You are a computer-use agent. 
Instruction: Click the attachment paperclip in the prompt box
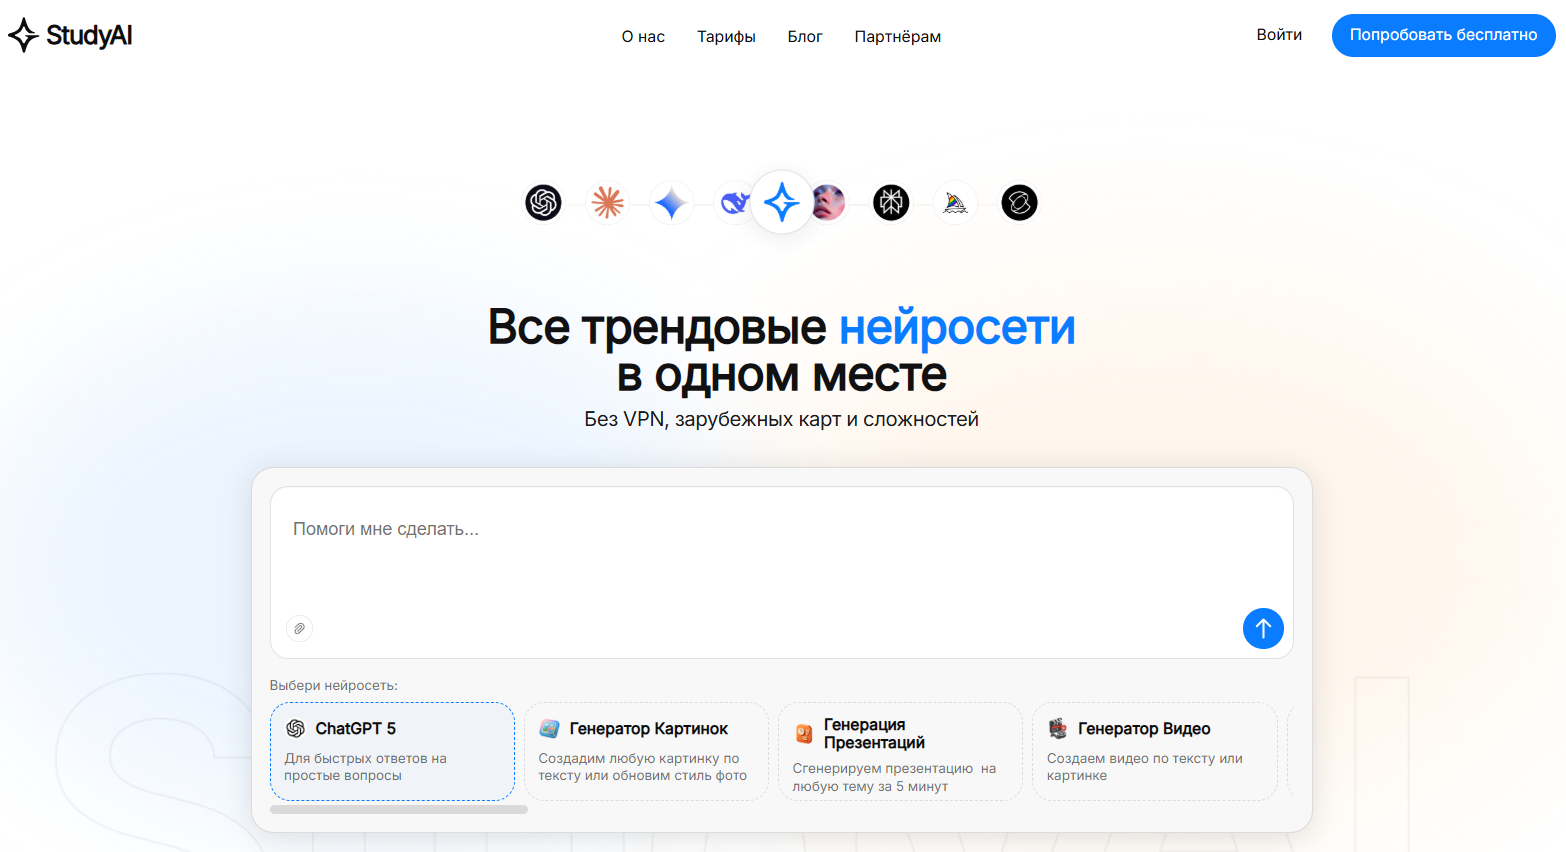pyautogui.click(x=299, y=628)
